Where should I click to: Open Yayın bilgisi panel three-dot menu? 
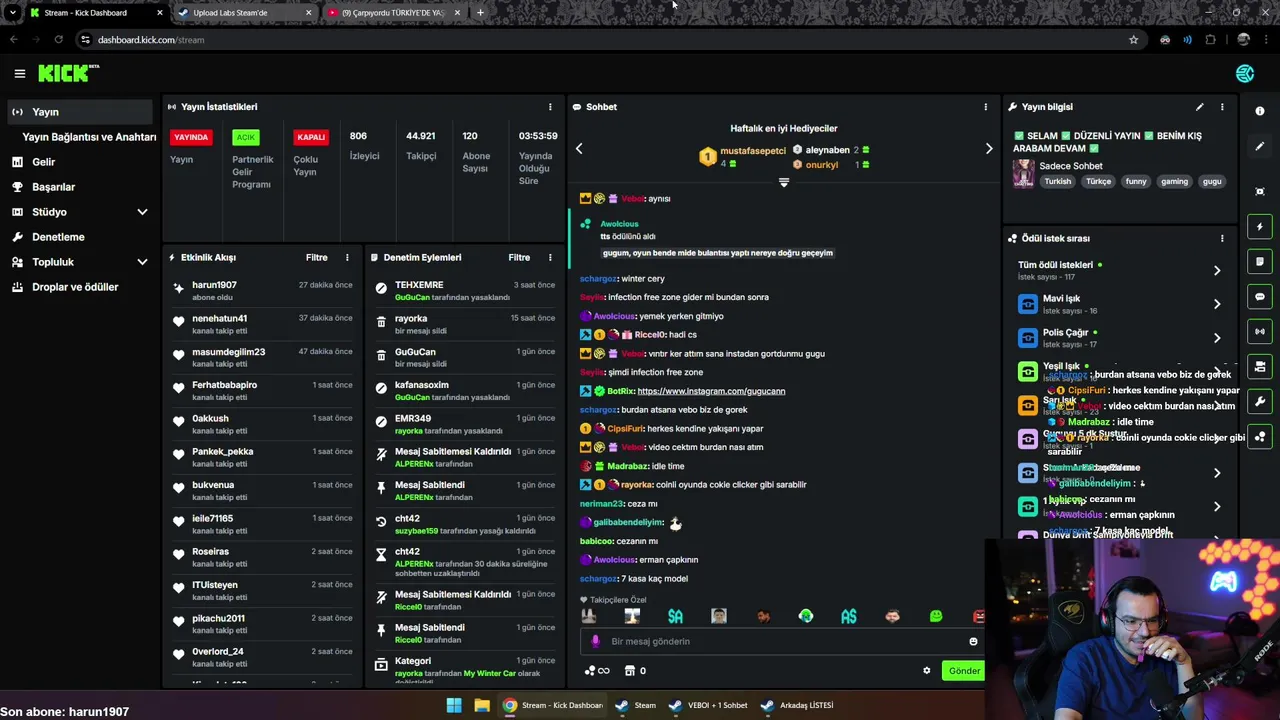1221,107
